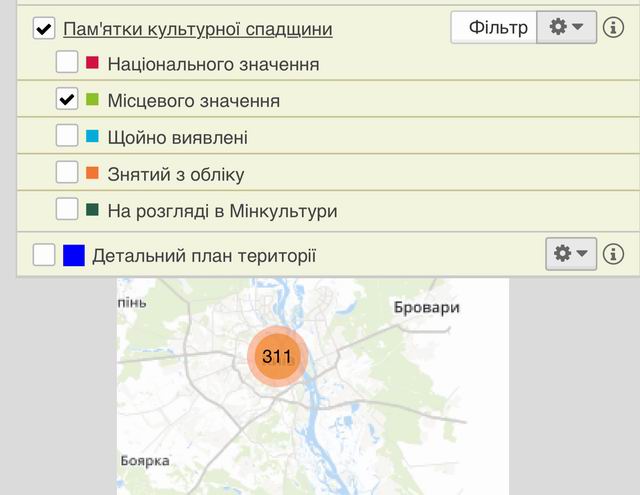Screen dimensions: 640x495
Task: Open gear dropdown next to Фільтр
Action: 567,27
